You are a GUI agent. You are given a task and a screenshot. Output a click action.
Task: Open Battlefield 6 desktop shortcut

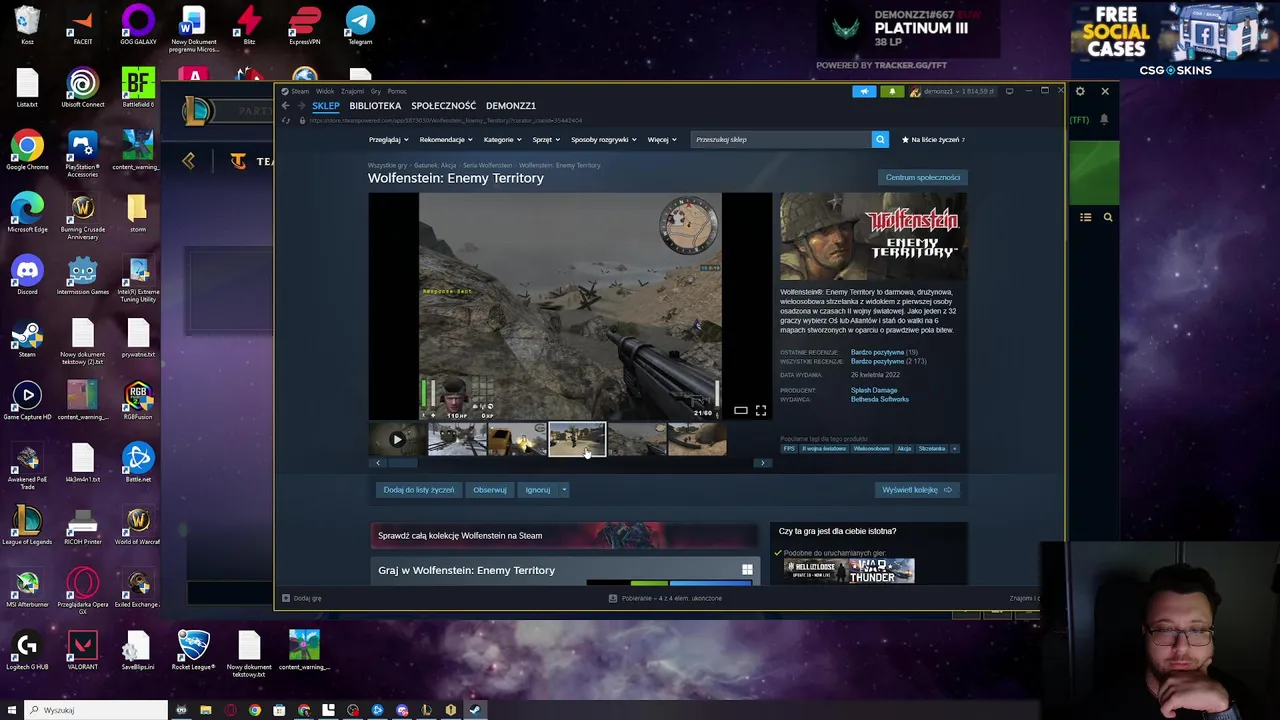click(138, 88)
